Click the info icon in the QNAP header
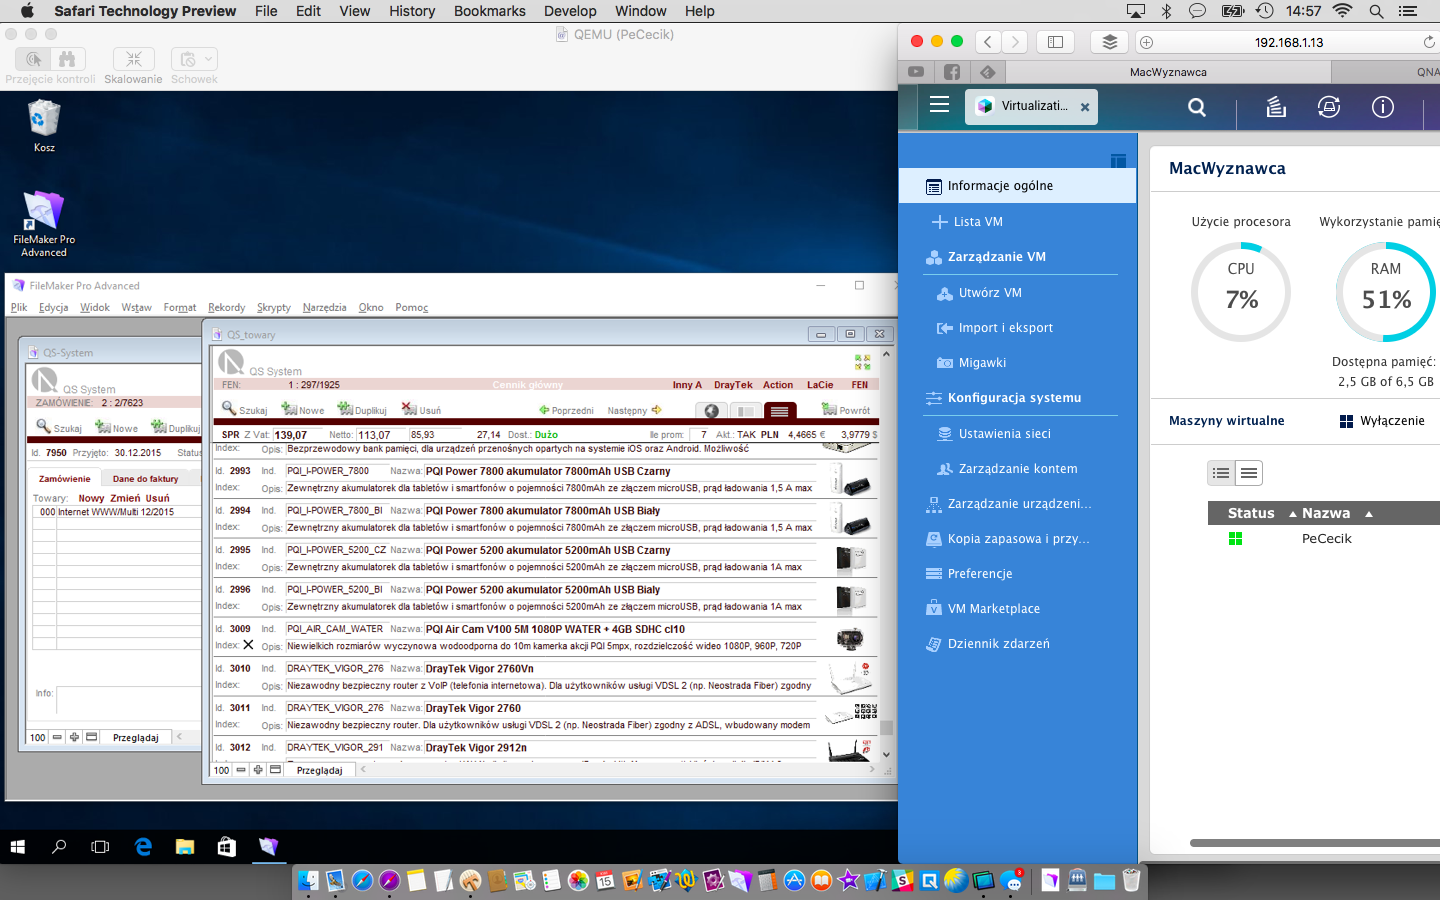 coord(1383,107)
